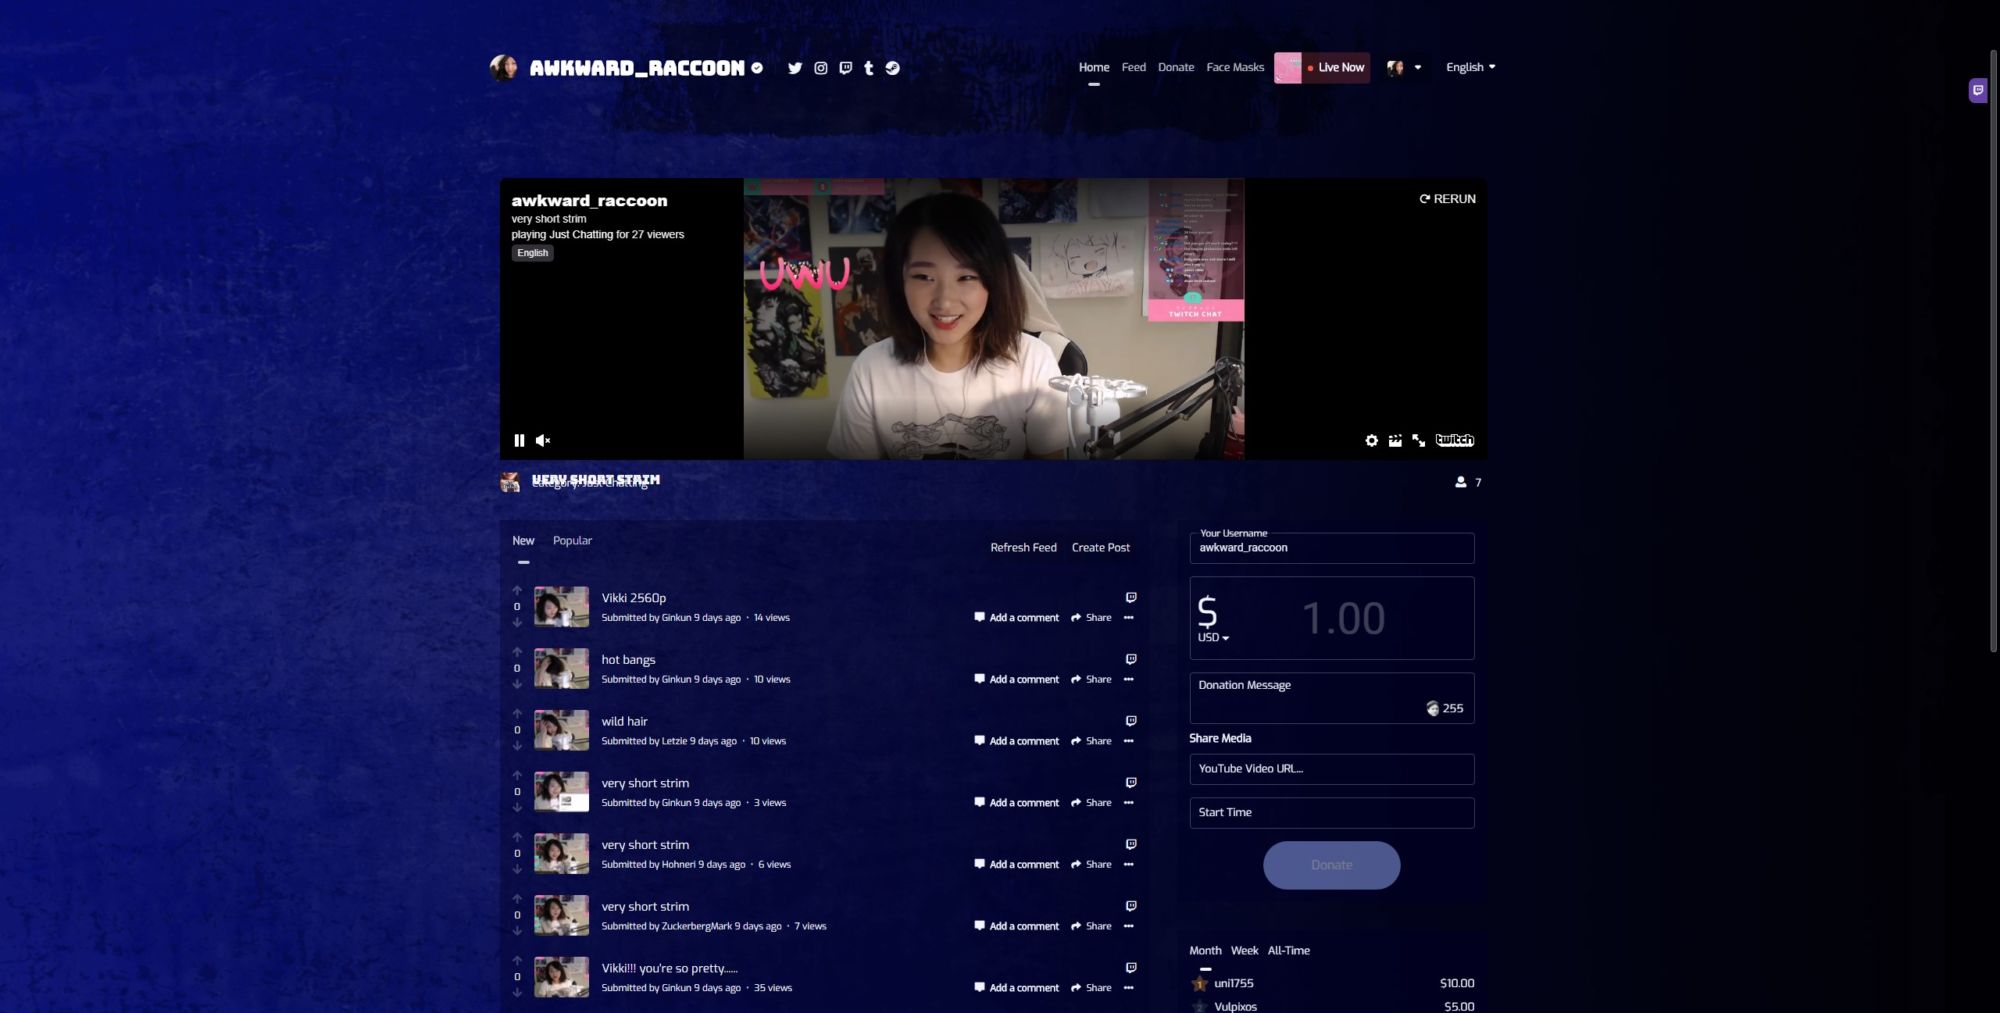Enter fullscreen mode on the video player
Viewport: 2000px width, 1013px height.
pyautogui.click(x=1418, y=440)
